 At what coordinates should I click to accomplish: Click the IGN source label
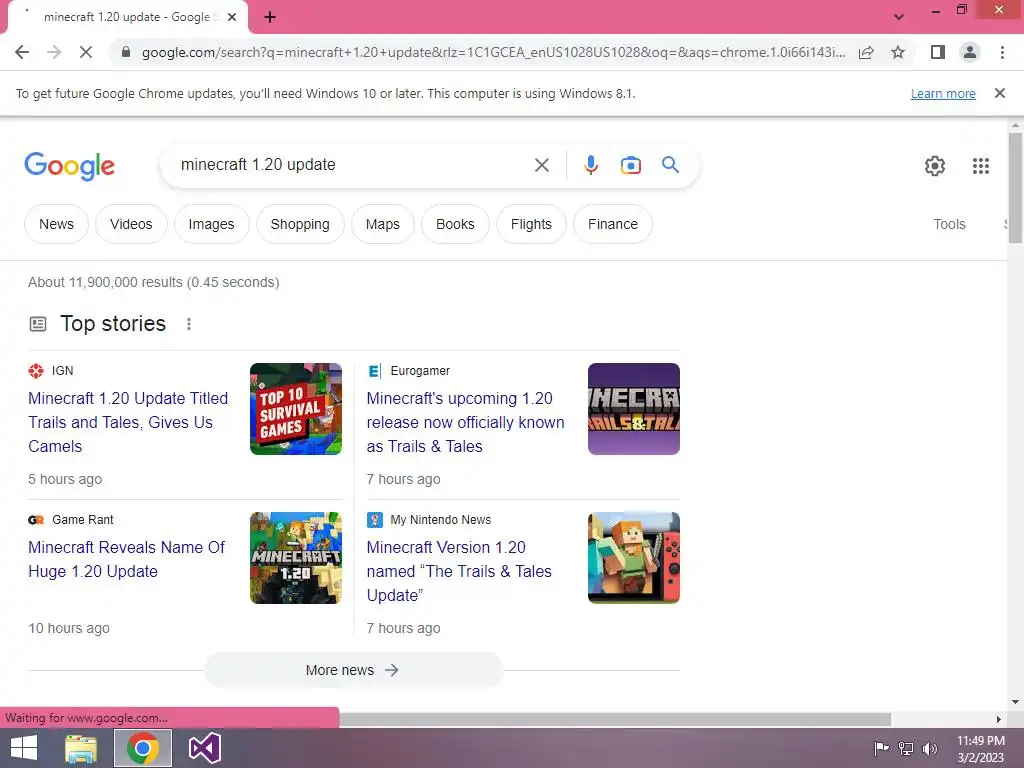63,371
